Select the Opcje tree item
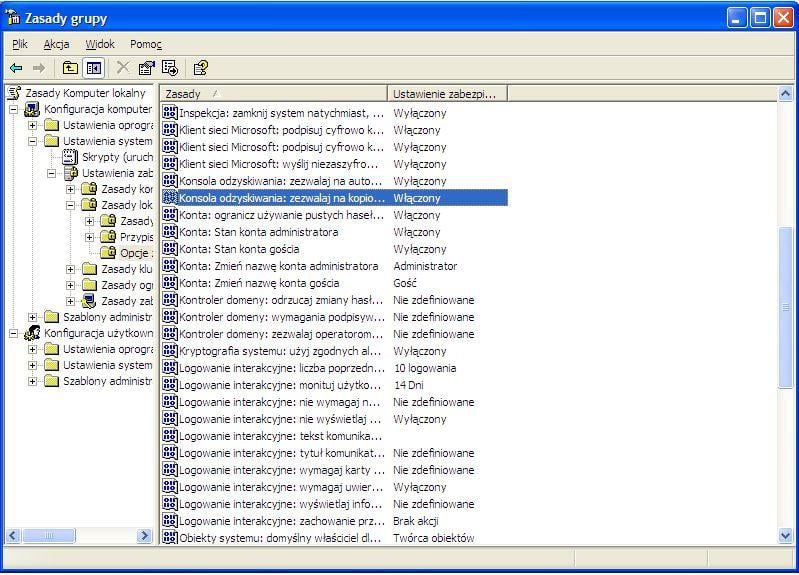799x575 pixels. [x=135, y=253]
